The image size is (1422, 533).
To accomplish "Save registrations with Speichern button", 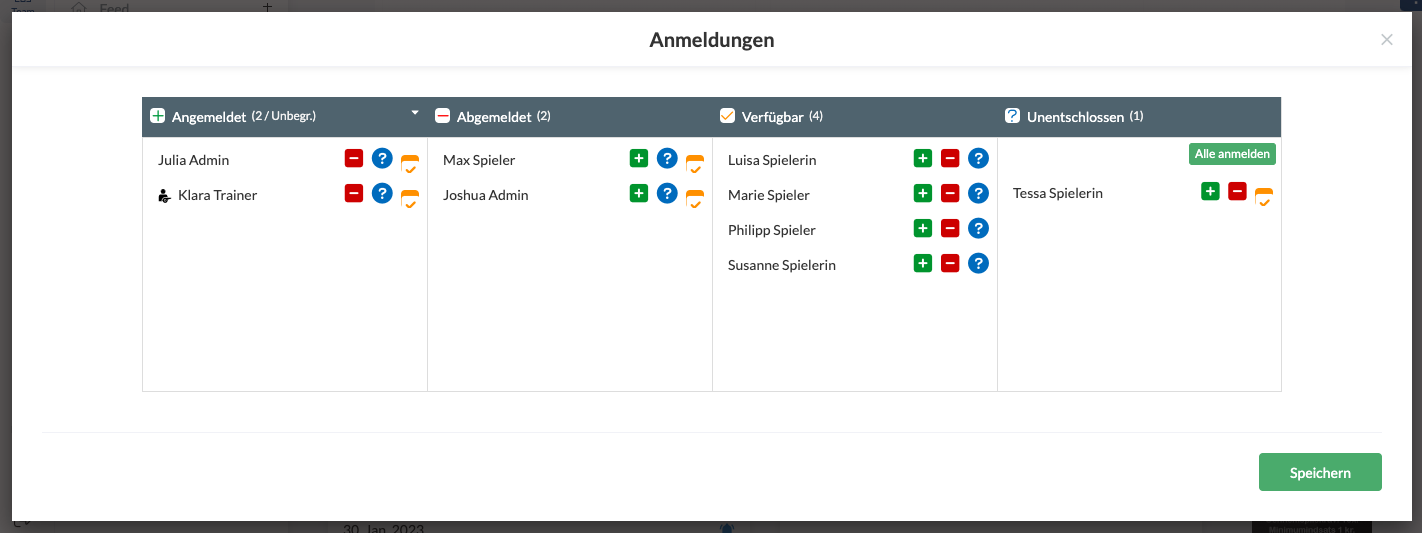I will [1319, 473].
